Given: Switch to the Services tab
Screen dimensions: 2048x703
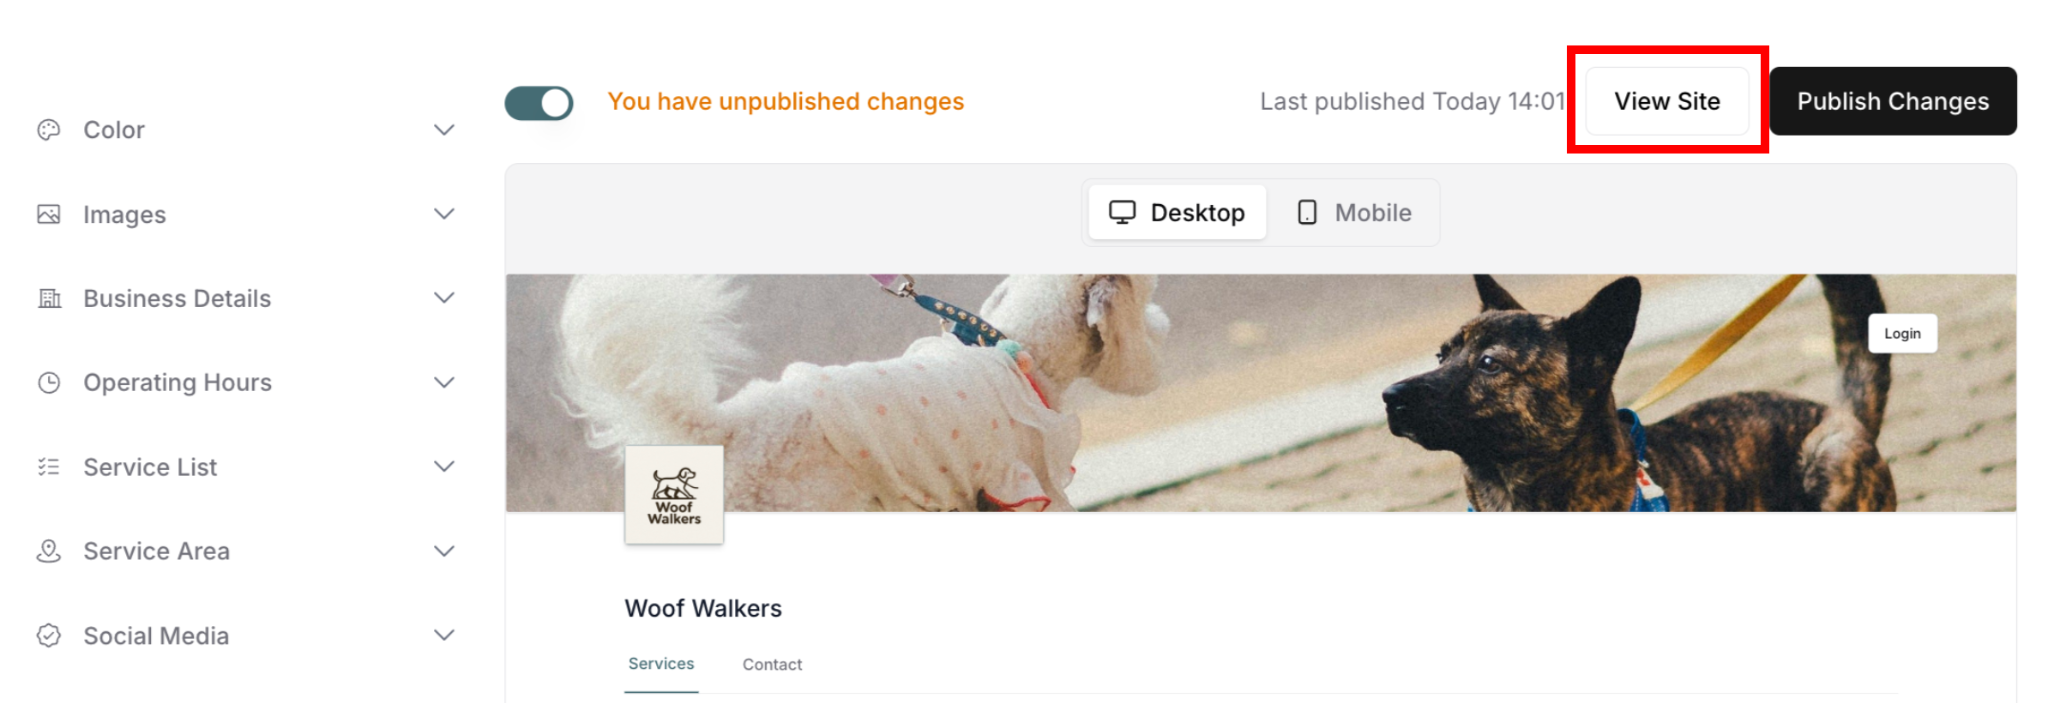Looking at the screenshot, I should click(x=661, y=664).
